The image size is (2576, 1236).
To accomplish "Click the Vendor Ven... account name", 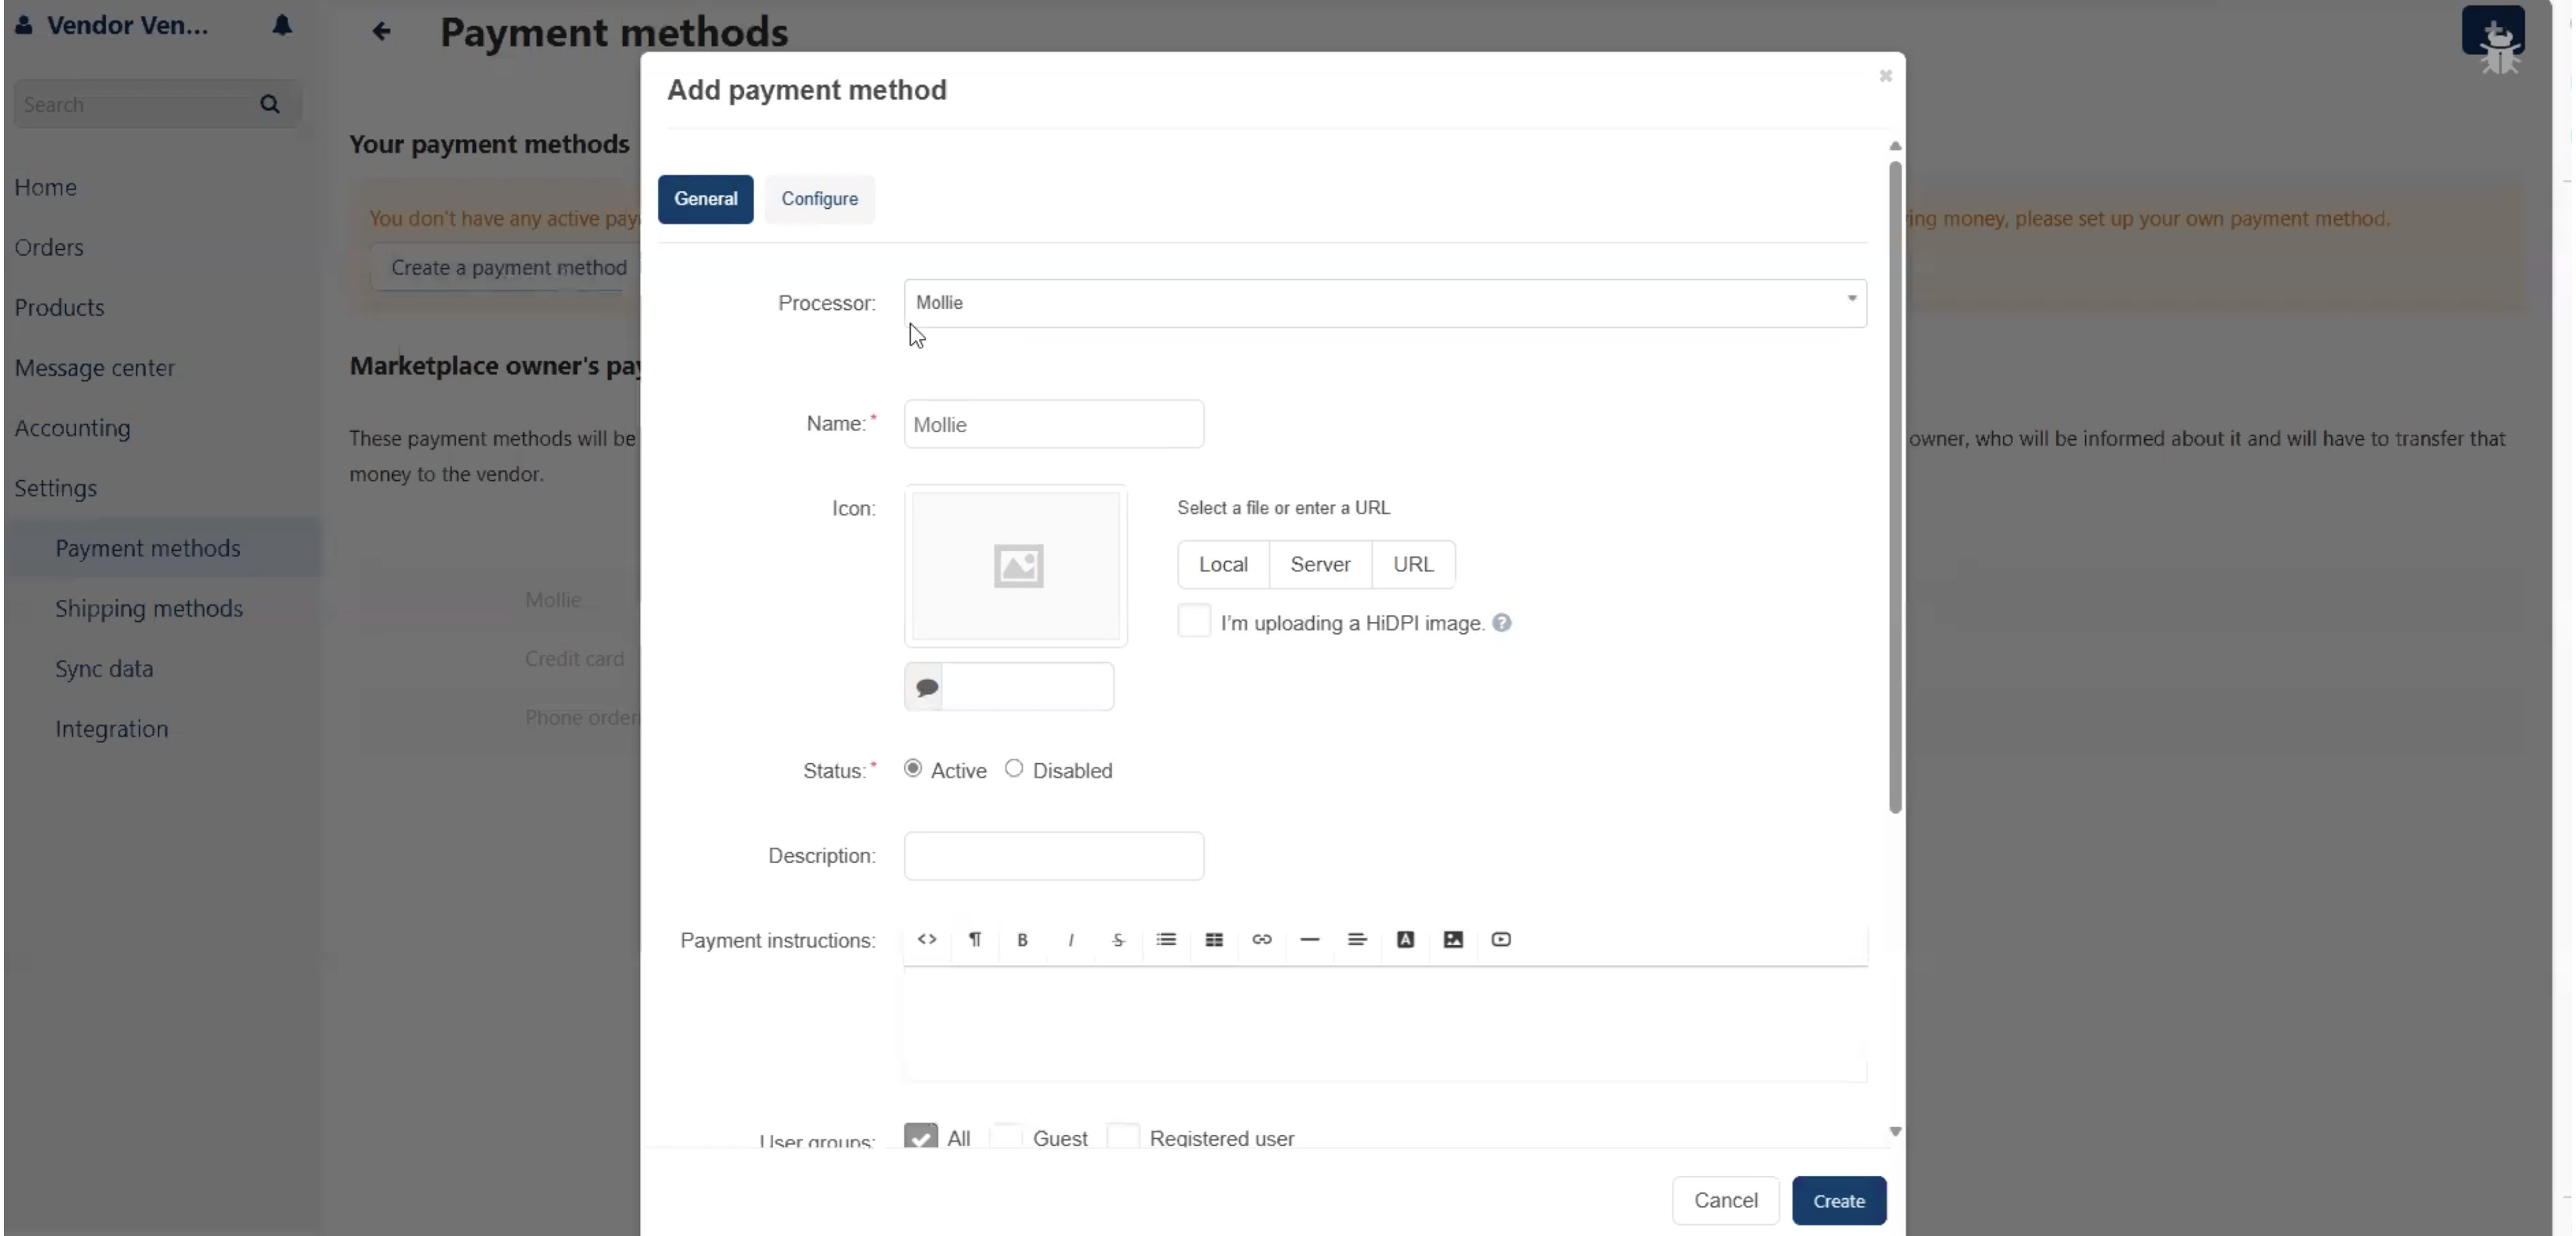I will (127, 25).
